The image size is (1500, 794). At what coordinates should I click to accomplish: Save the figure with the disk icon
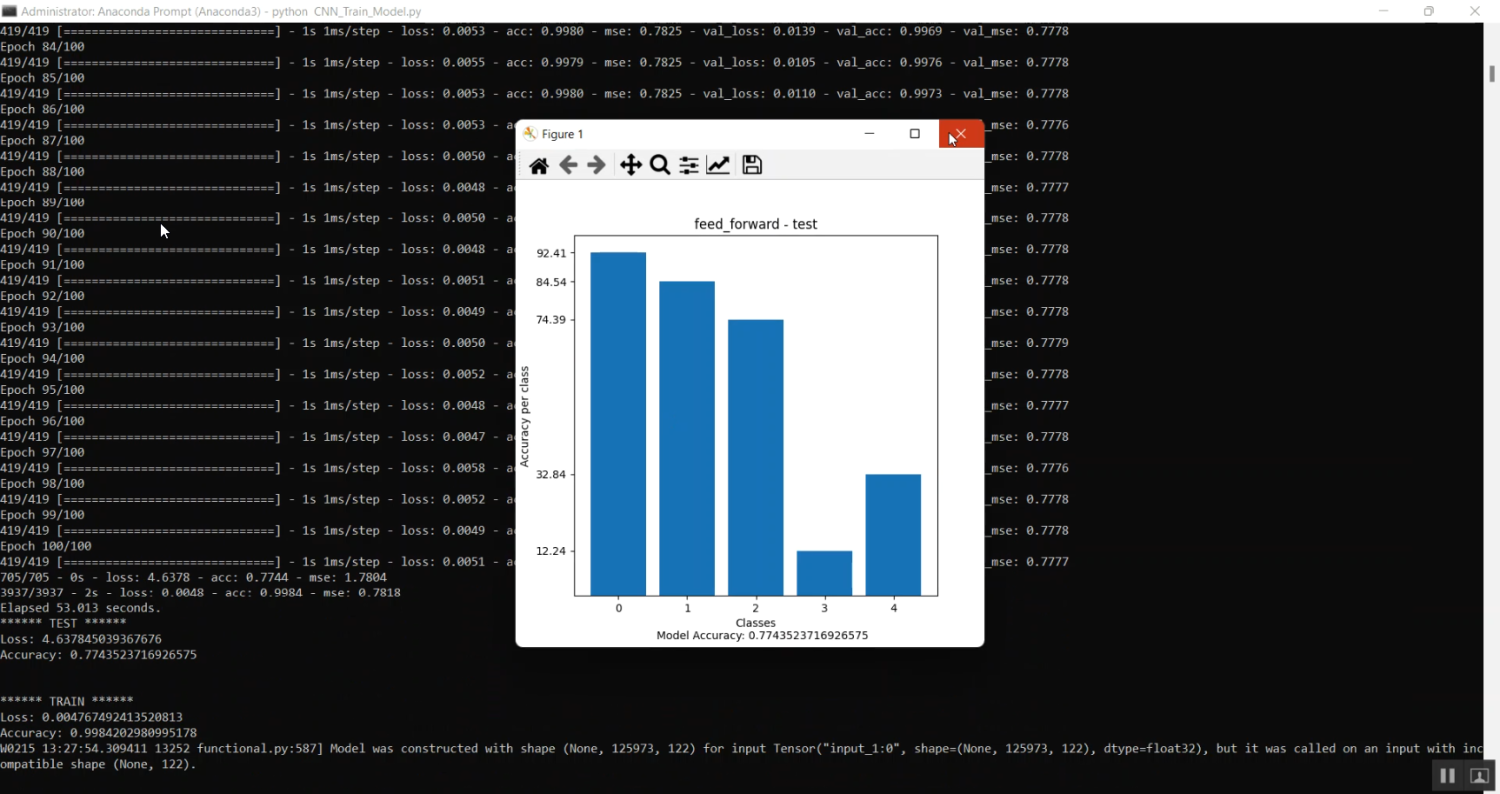(752, 166)
